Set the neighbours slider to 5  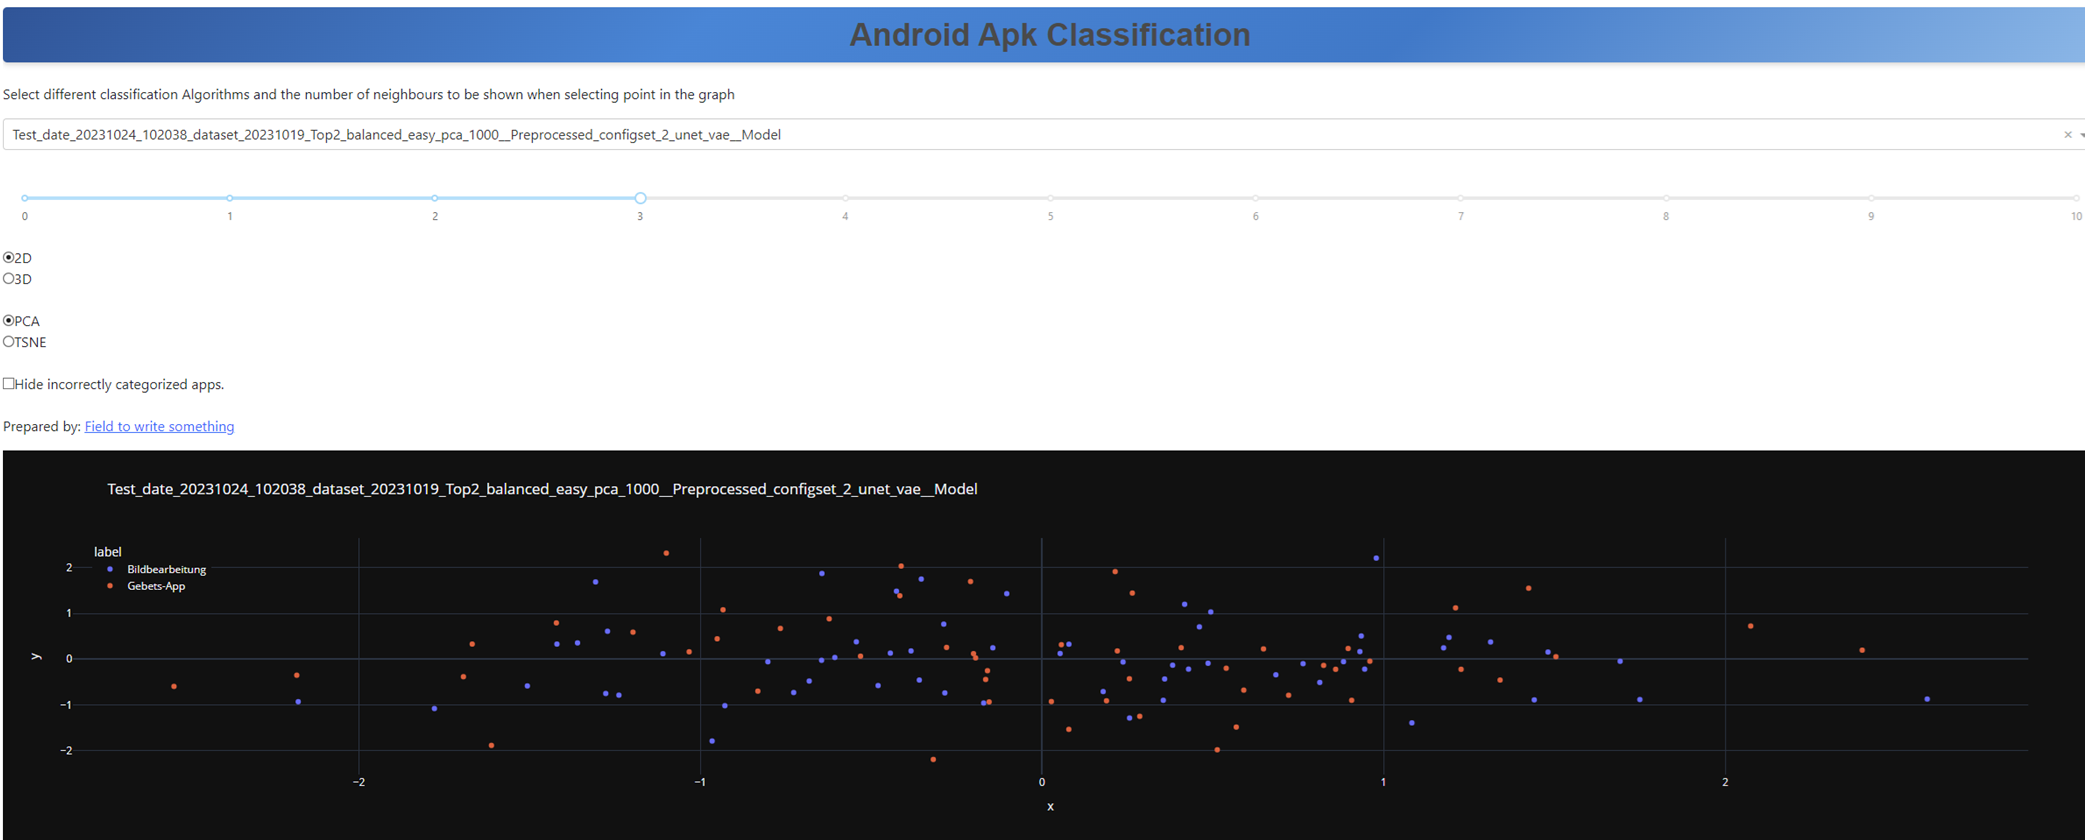point(1050,198)
